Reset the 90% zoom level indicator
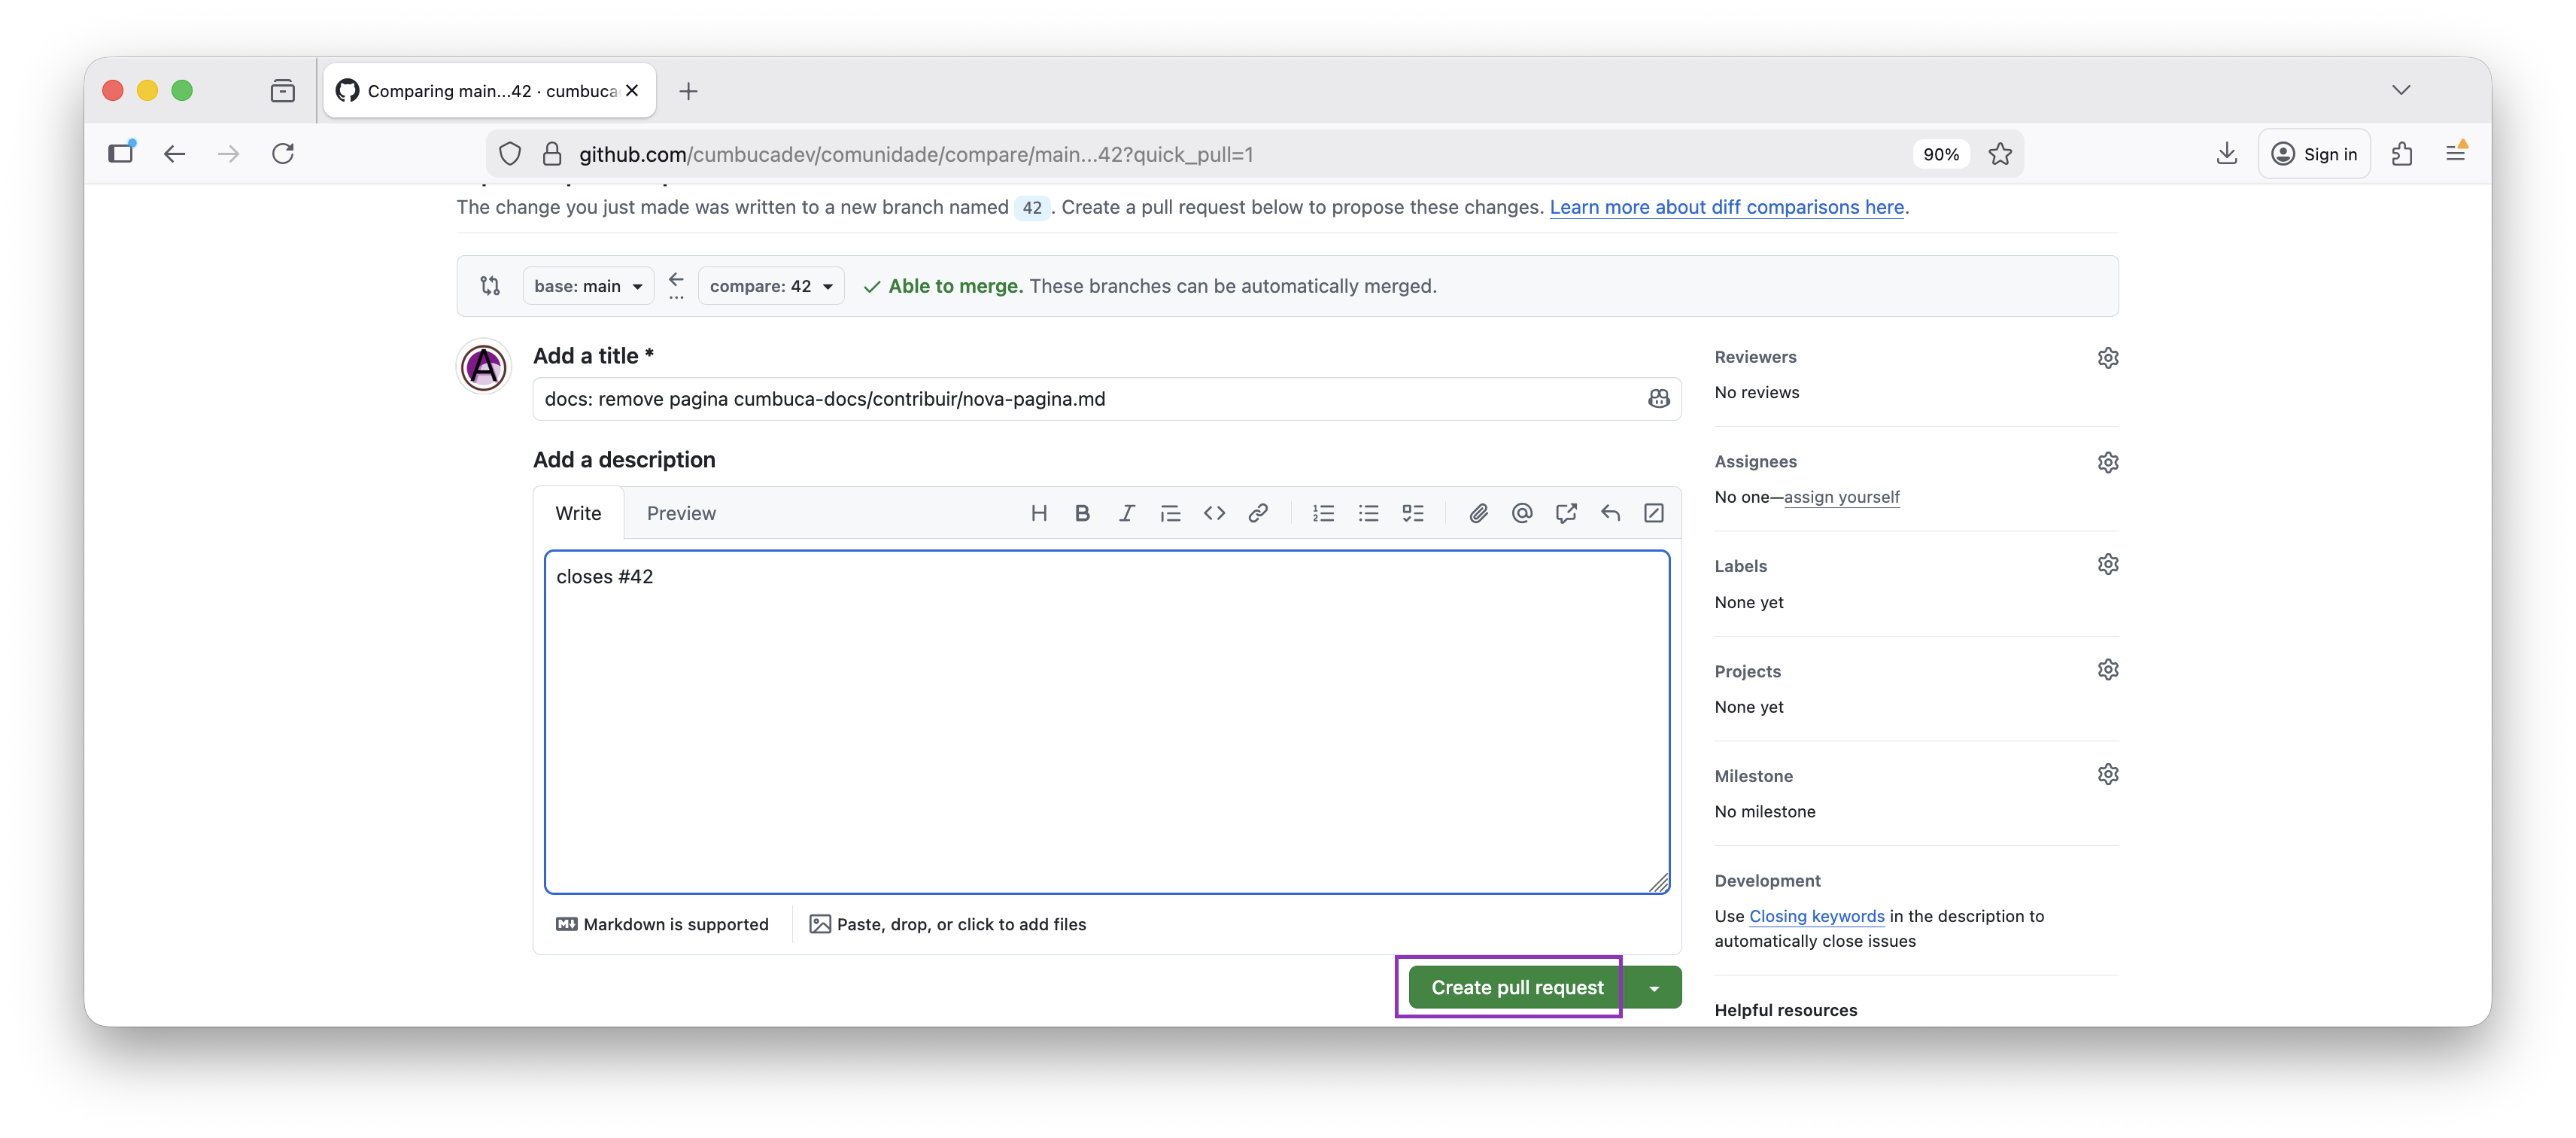The image size is (2576, 1138). pyautogui.click(x=1940, y=154)
